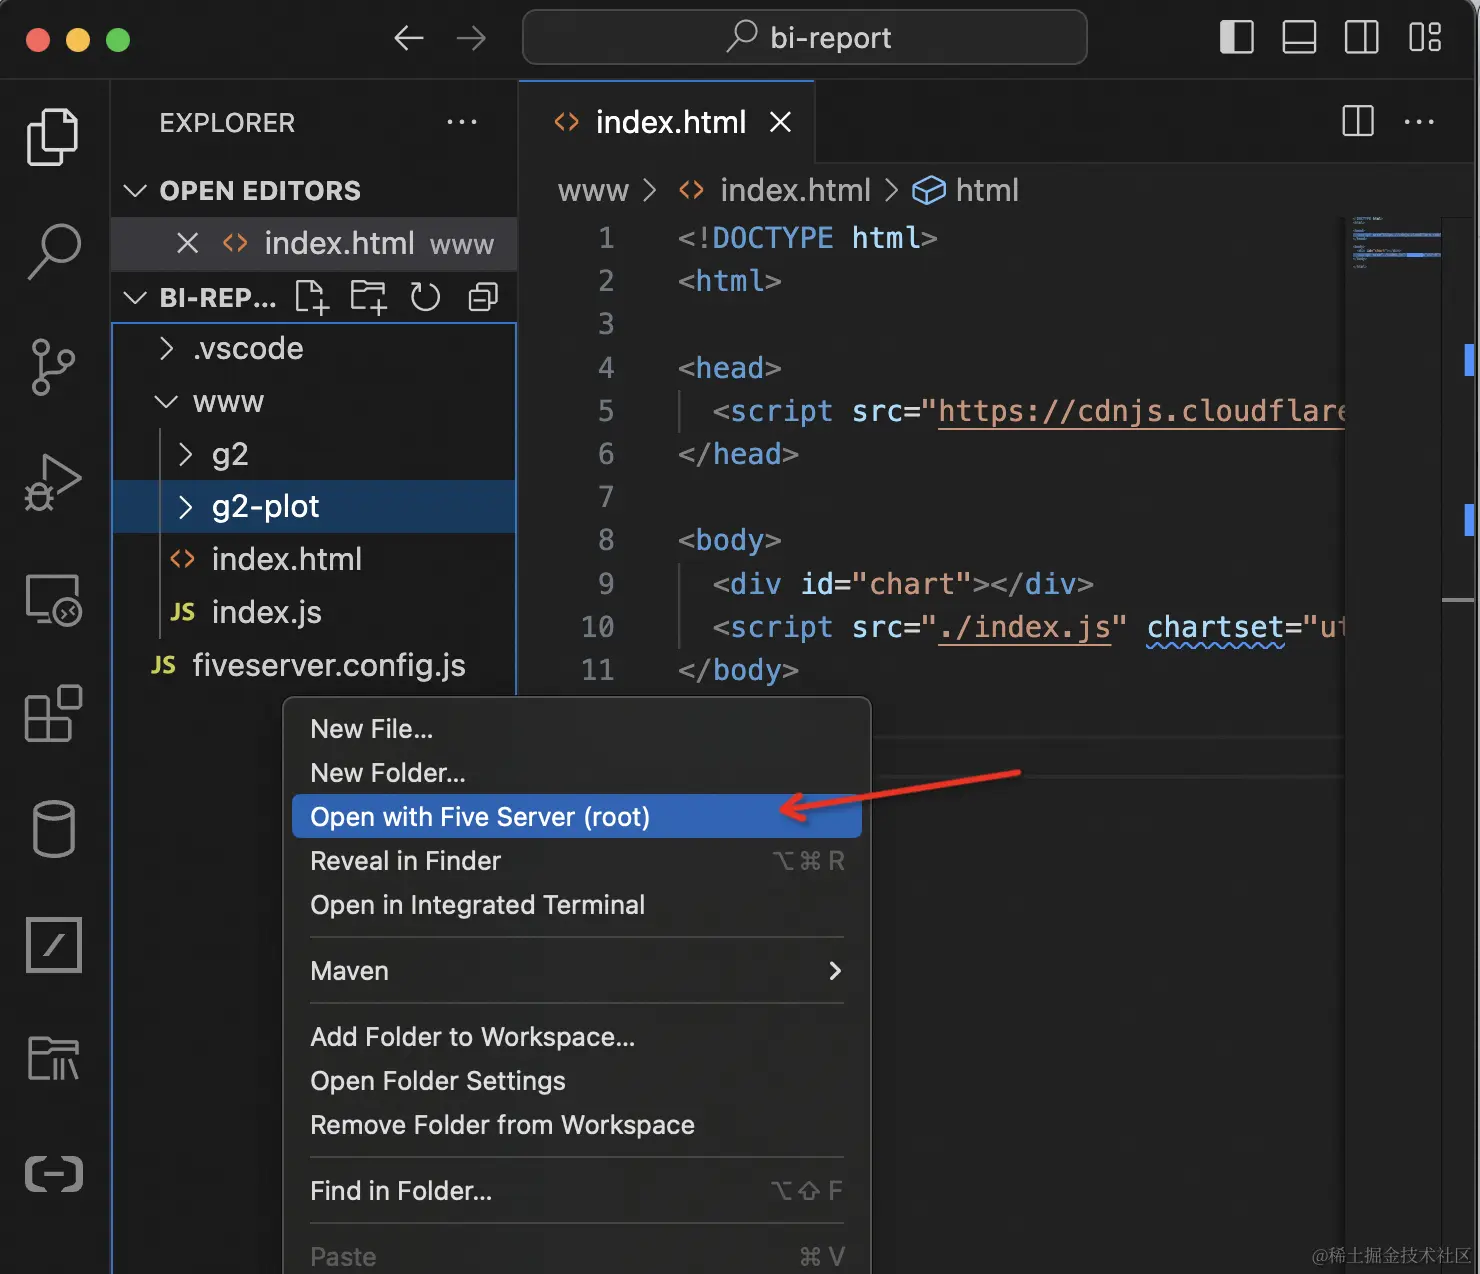
Task: Close the index.html editor tab
Action: coord(780,122)
